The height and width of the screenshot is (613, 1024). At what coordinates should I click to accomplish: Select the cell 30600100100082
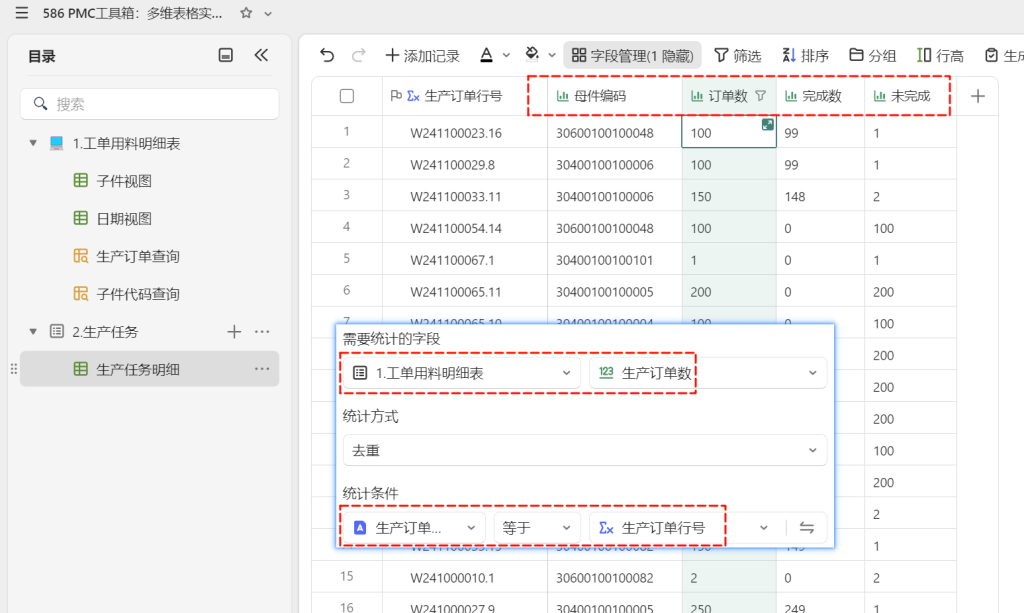click(x=615, y=578)
